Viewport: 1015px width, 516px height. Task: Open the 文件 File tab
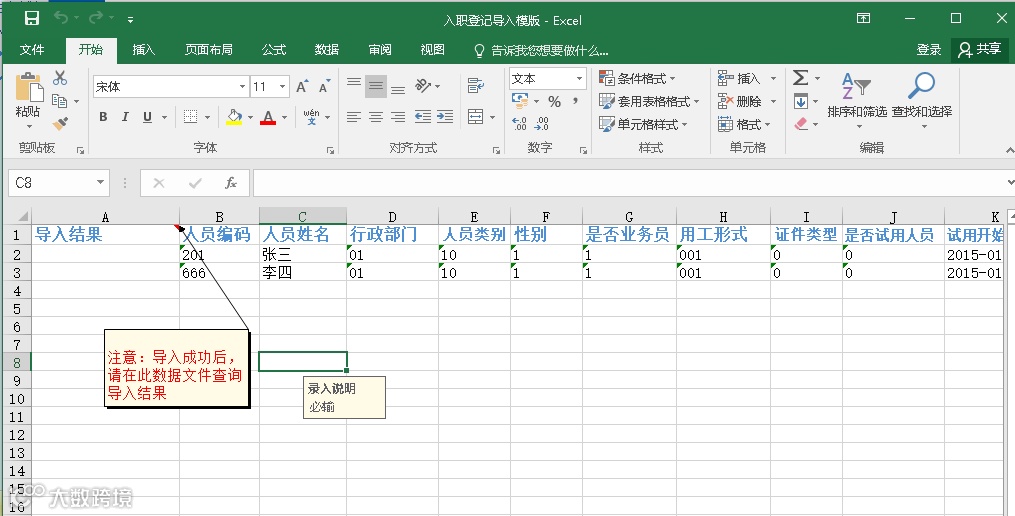pos(32,50)
